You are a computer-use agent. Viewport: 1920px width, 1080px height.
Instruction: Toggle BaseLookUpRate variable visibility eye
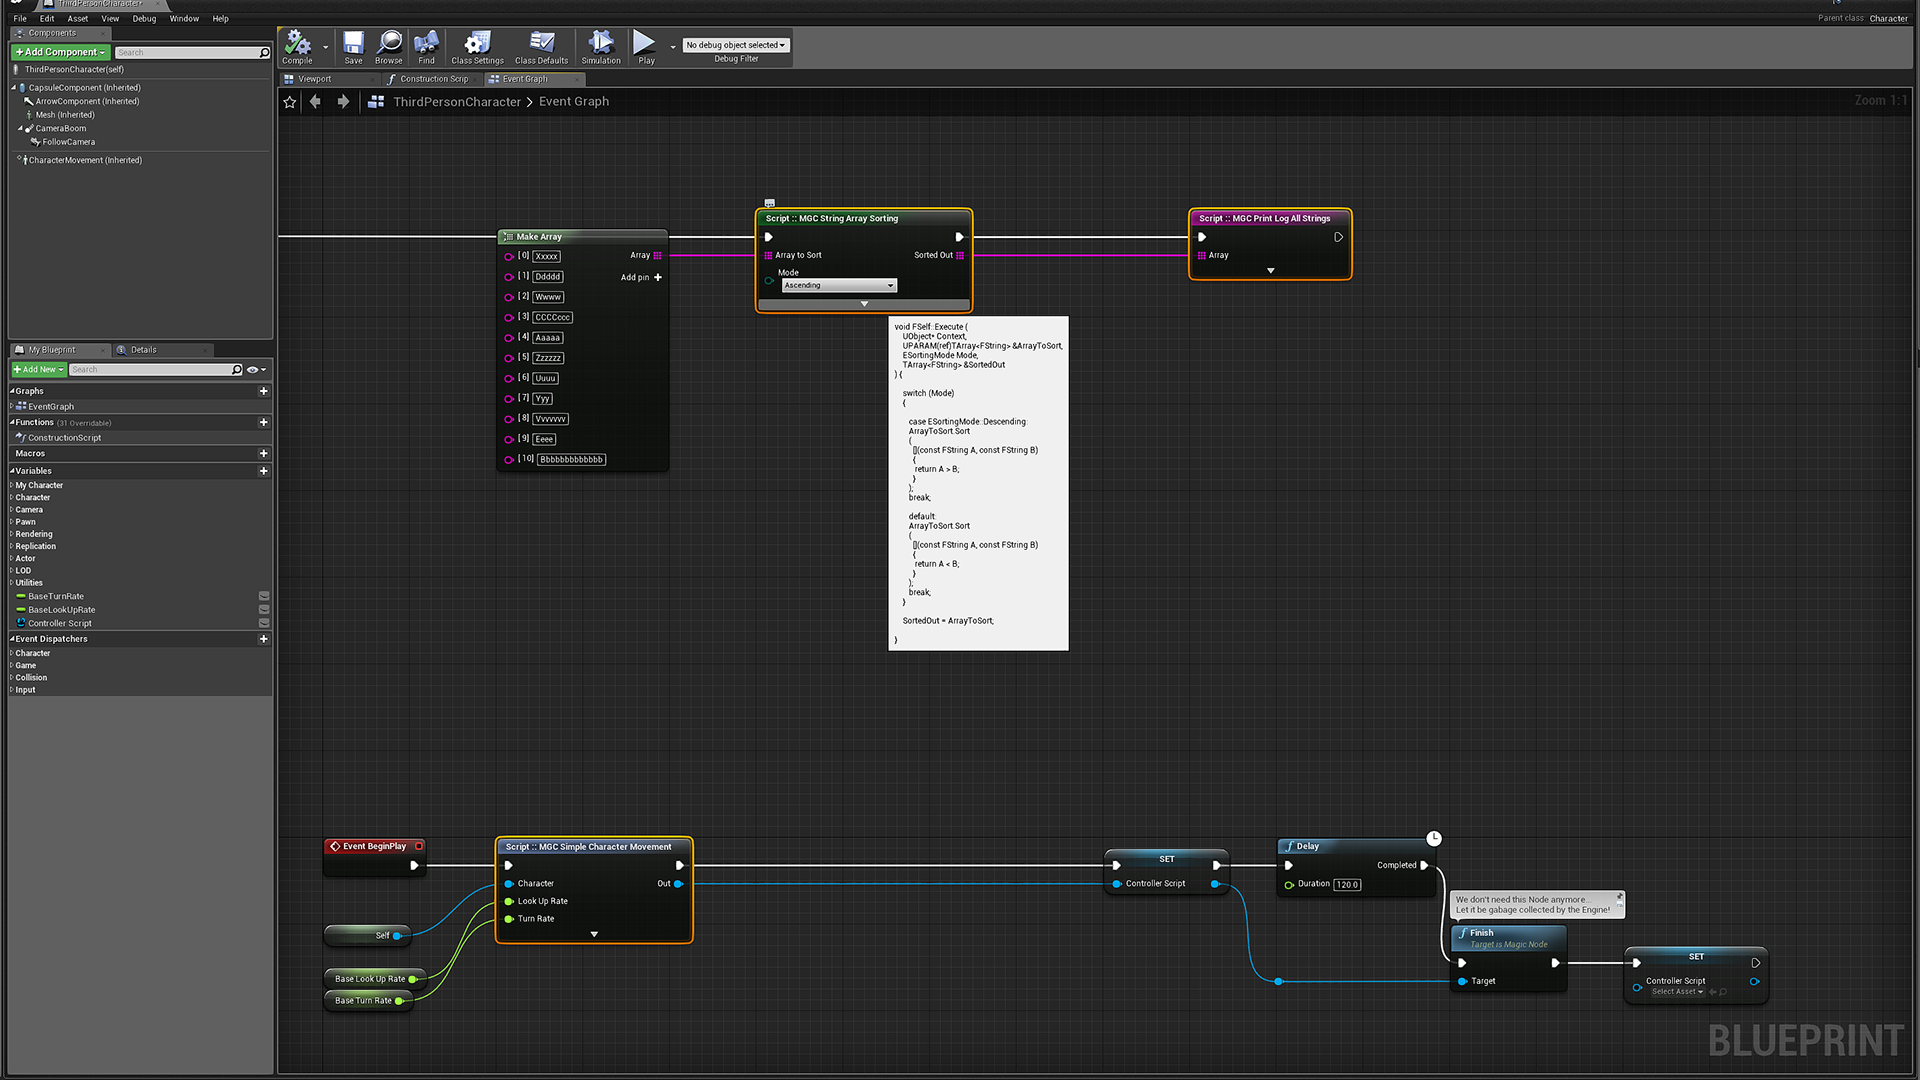(264, 609)
